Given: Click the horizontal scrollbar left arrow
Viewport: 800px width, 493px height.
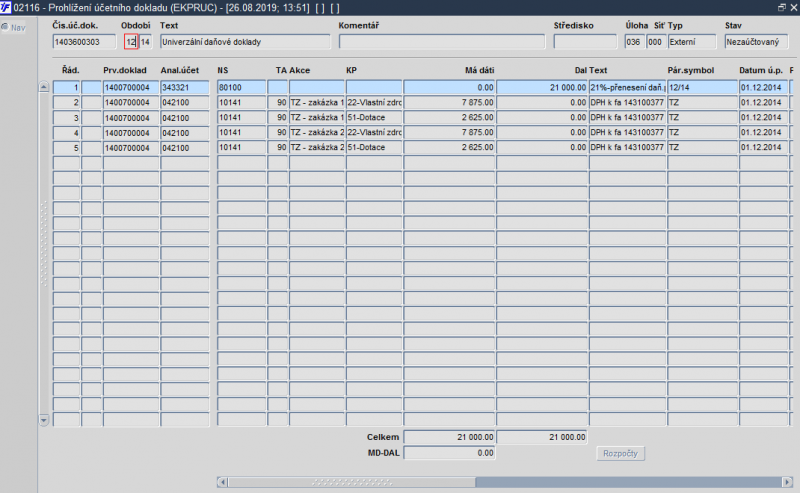Looking at the screenshot, I should coord(222,482).
